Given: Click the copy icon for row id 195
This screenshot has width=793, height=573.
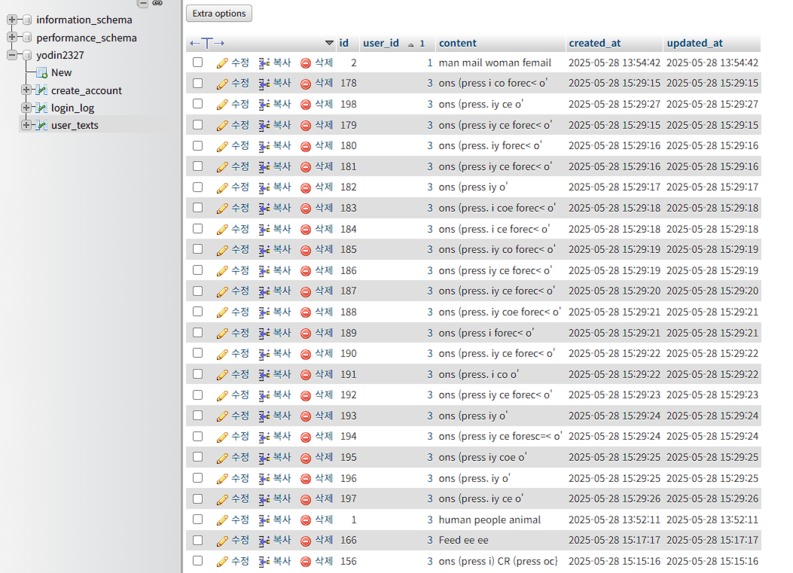Looking at the screenshot, I should pos(264,458).
